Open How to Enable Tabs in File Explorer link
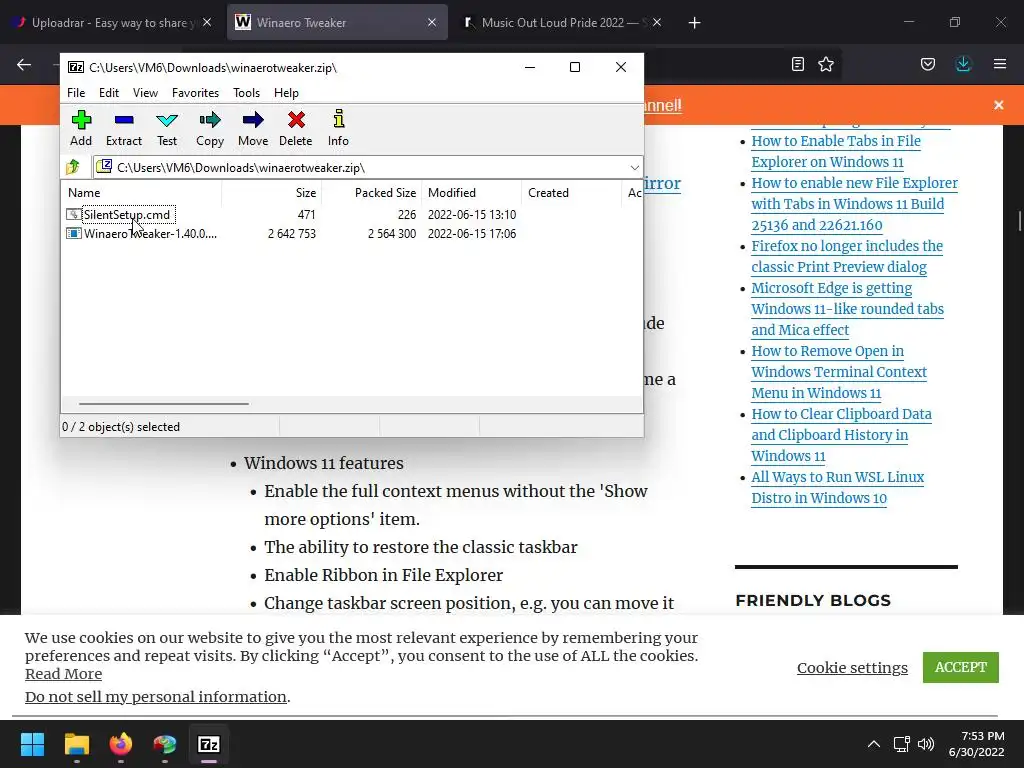Viewport: 1024px width, 768px height. (x=836, y=152)
